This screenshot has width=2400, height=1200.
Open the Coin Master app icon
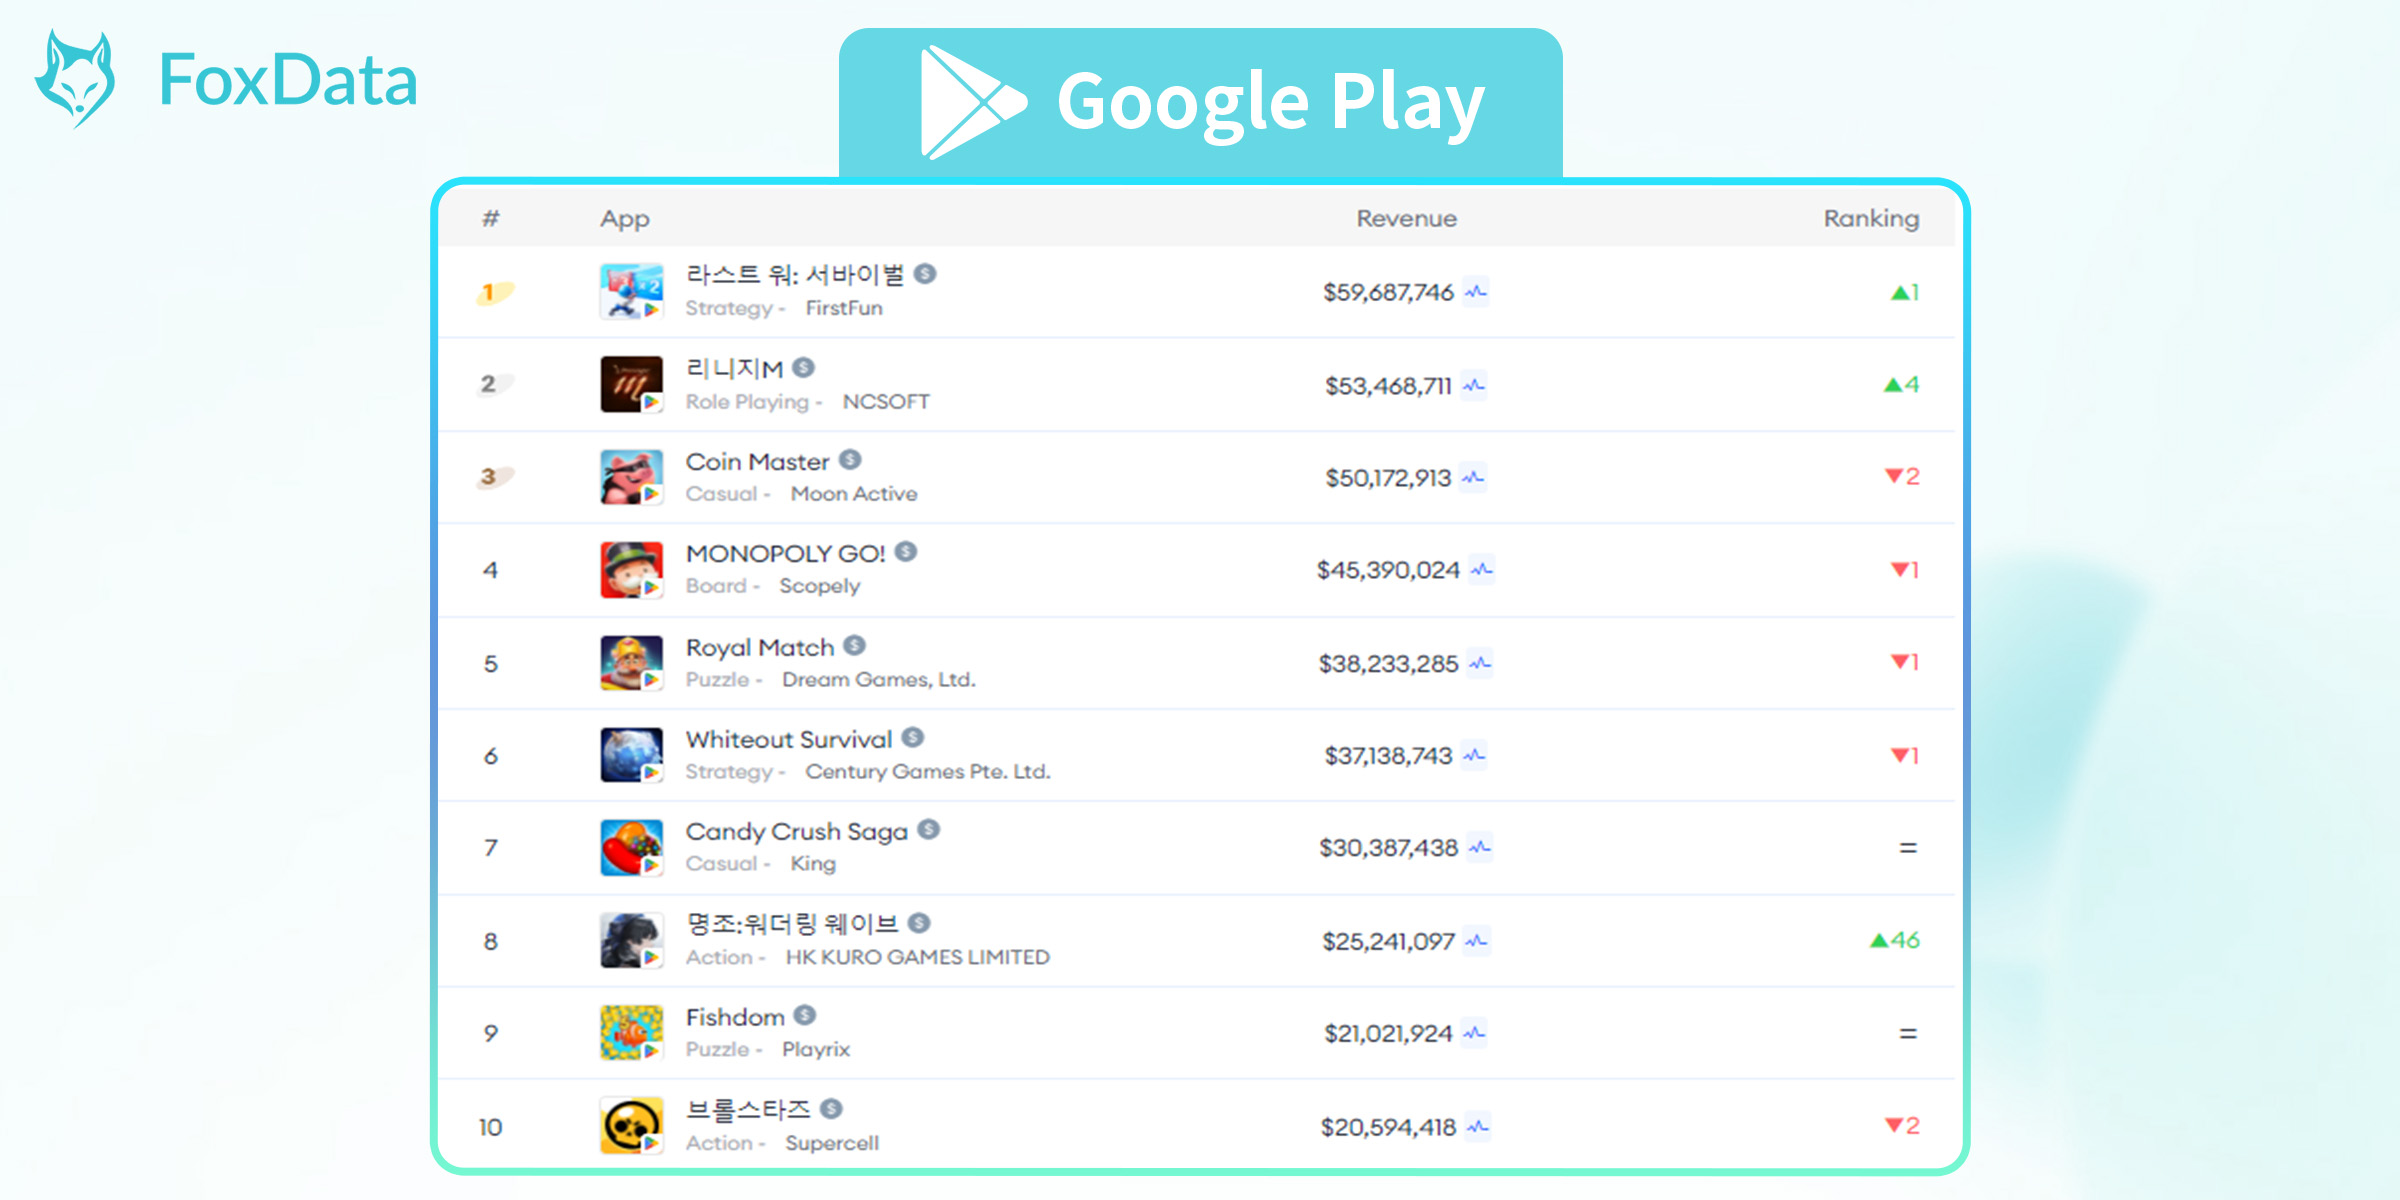(x=631, y=477)
